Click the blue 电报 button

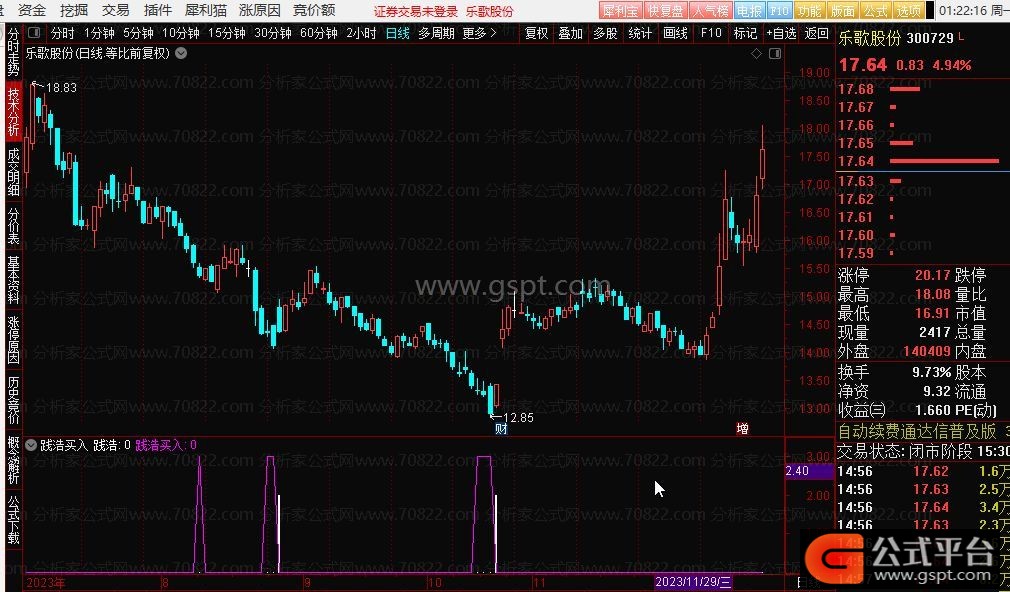(748, 10)
